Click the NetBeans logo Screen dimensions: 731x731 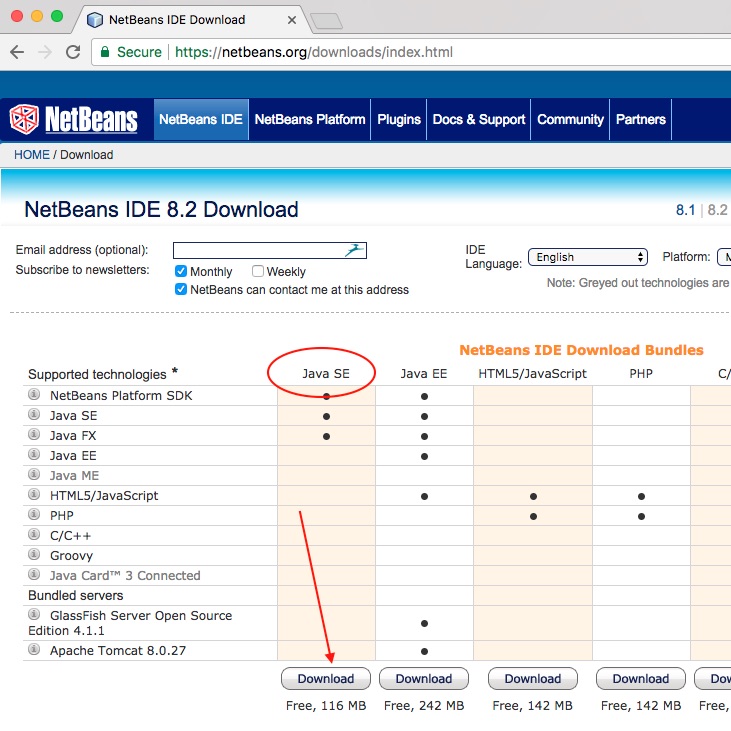click(73, 119)
